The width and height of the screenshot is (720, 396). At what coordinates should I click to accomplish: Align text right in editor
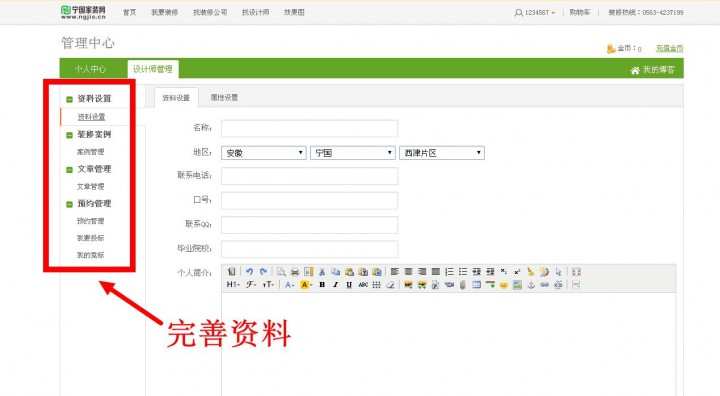pos(422,272)
